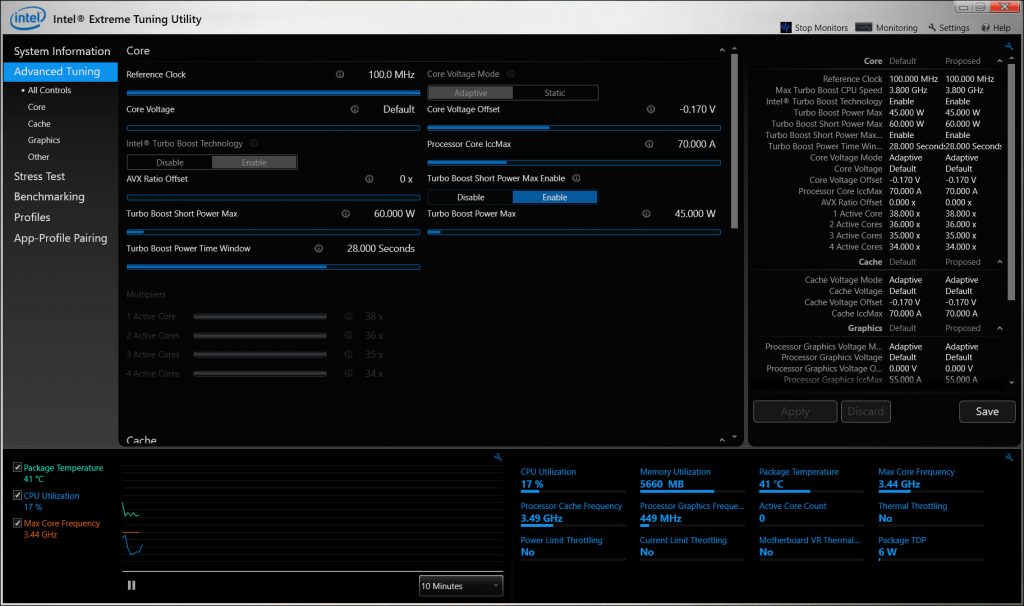The image size is (1024, 606).
Task: Click Core Voltage Mode info icon
Action: [511, 74]
